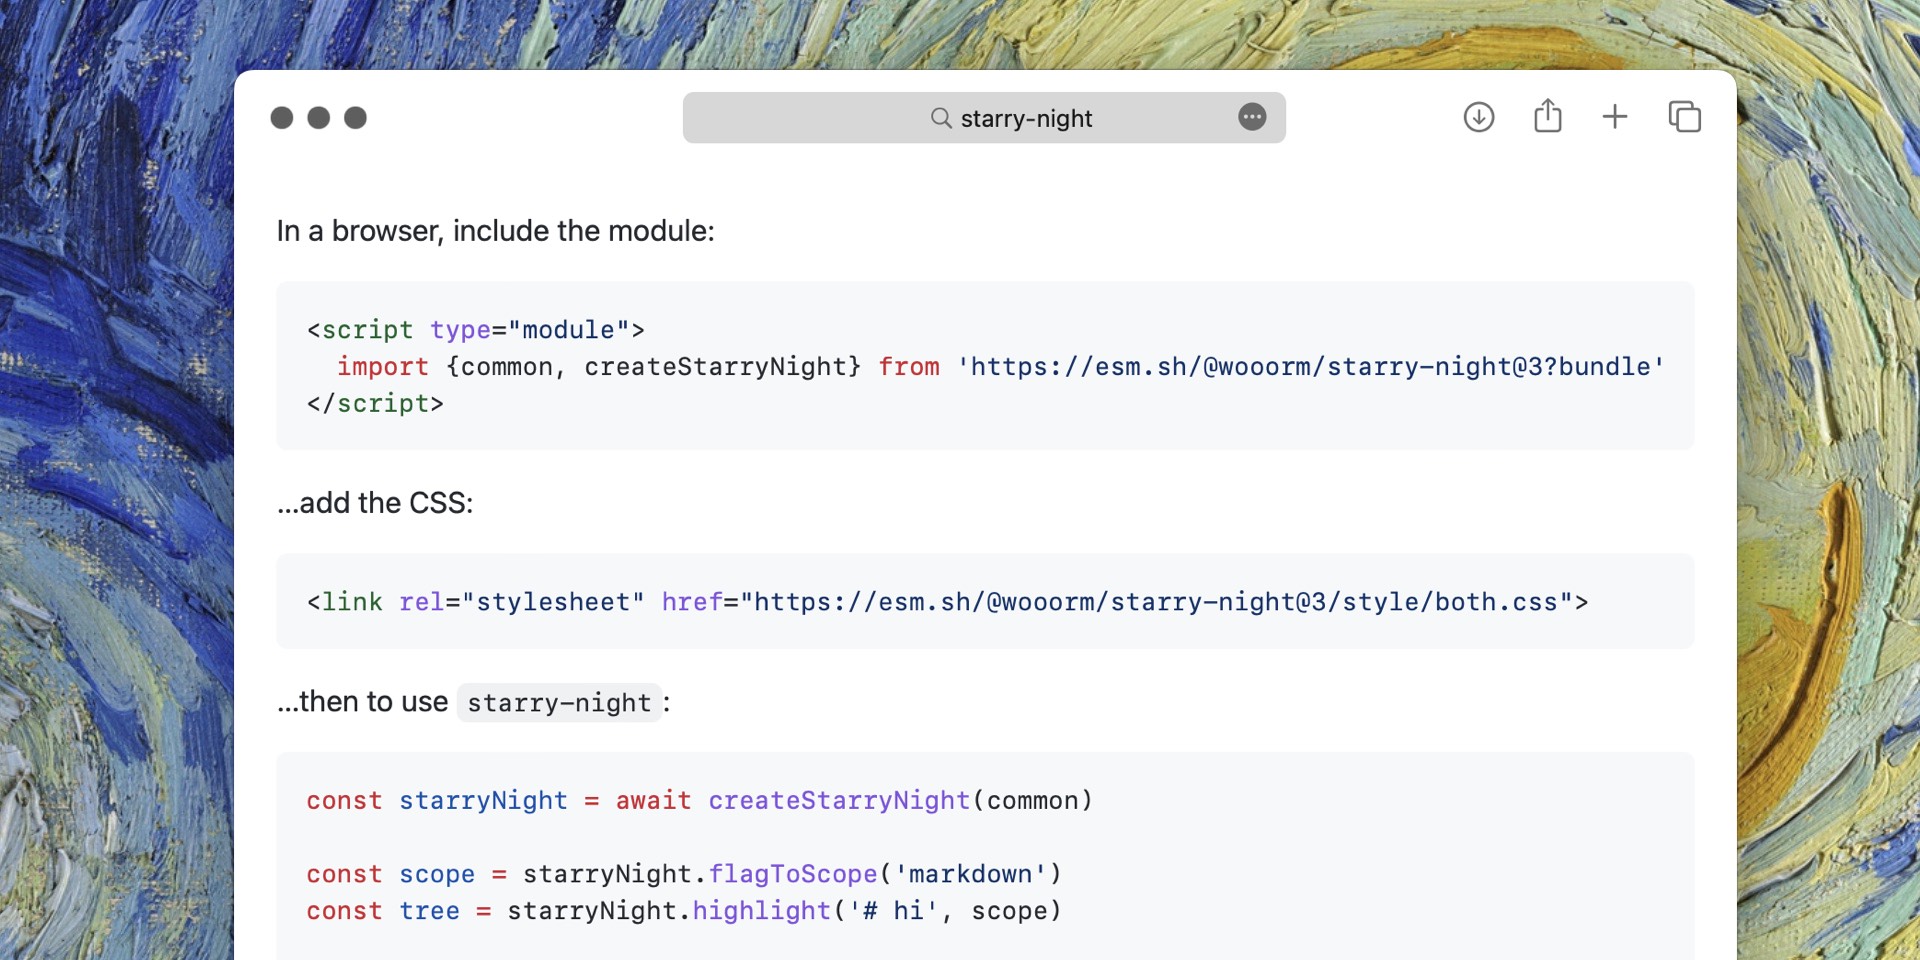Viewport: 1920px width, 960px height.
Task: Click the share icon in the toolbar
Action: click(1547, 116)
